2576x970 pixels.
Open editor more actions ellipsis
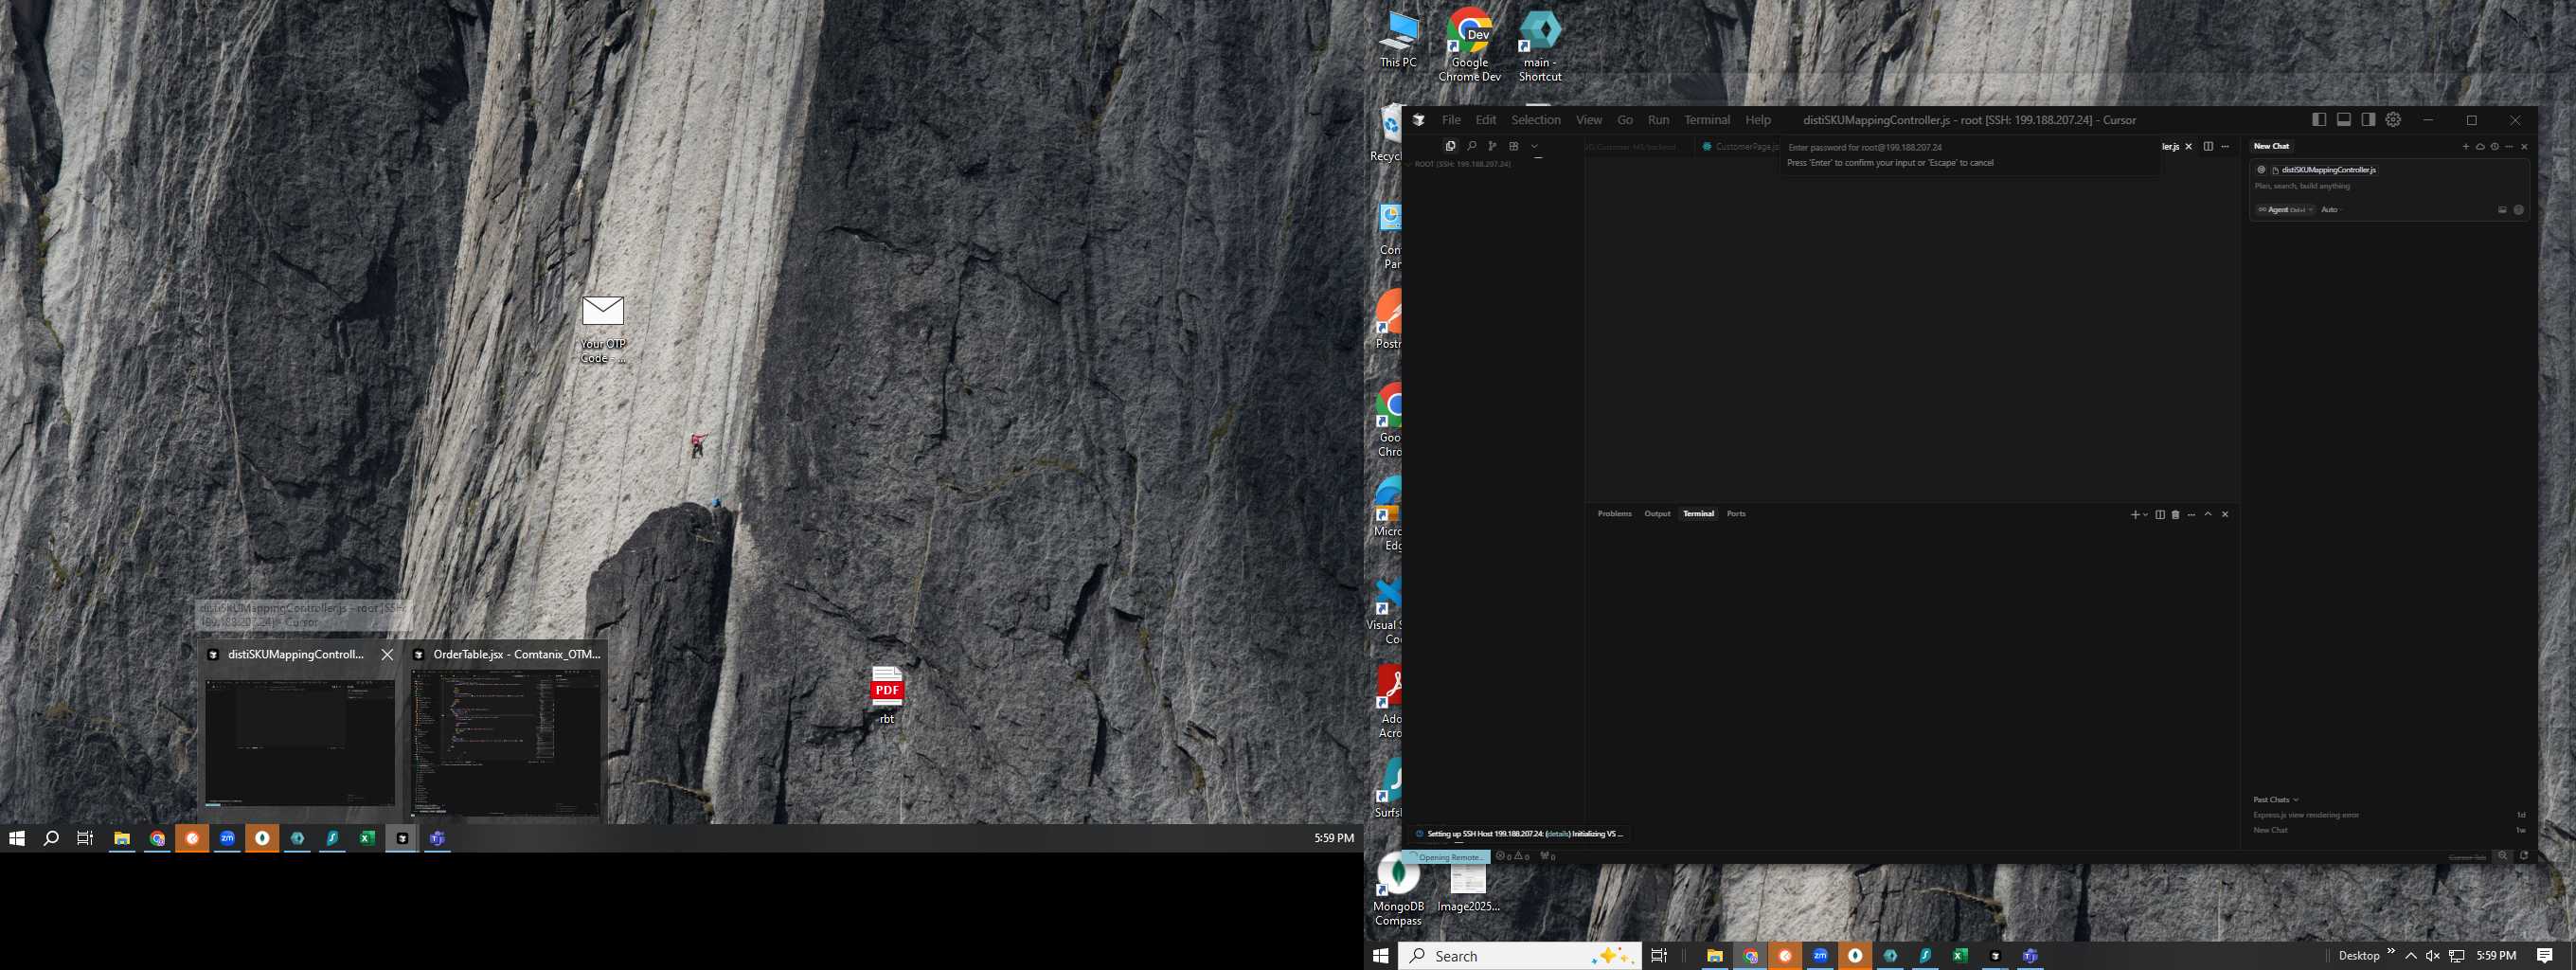2225,147
